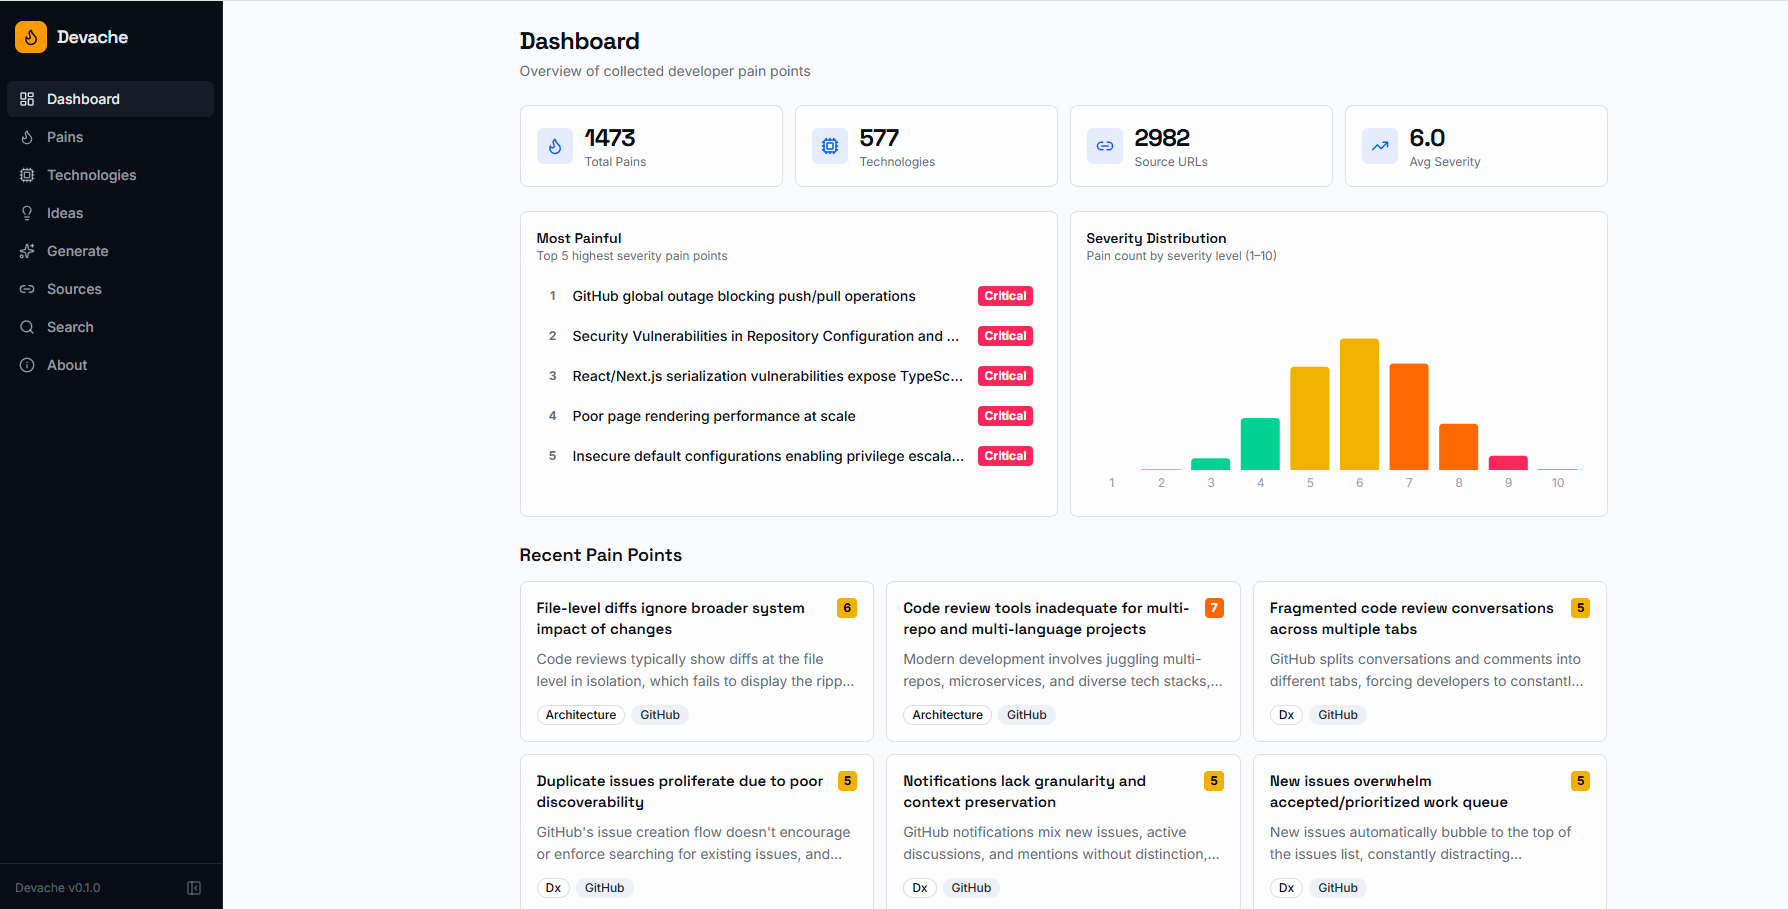Screen dimensions: 1788x909
Task: Click the Avg Severity trend icon
Action: click(1380, 146)
